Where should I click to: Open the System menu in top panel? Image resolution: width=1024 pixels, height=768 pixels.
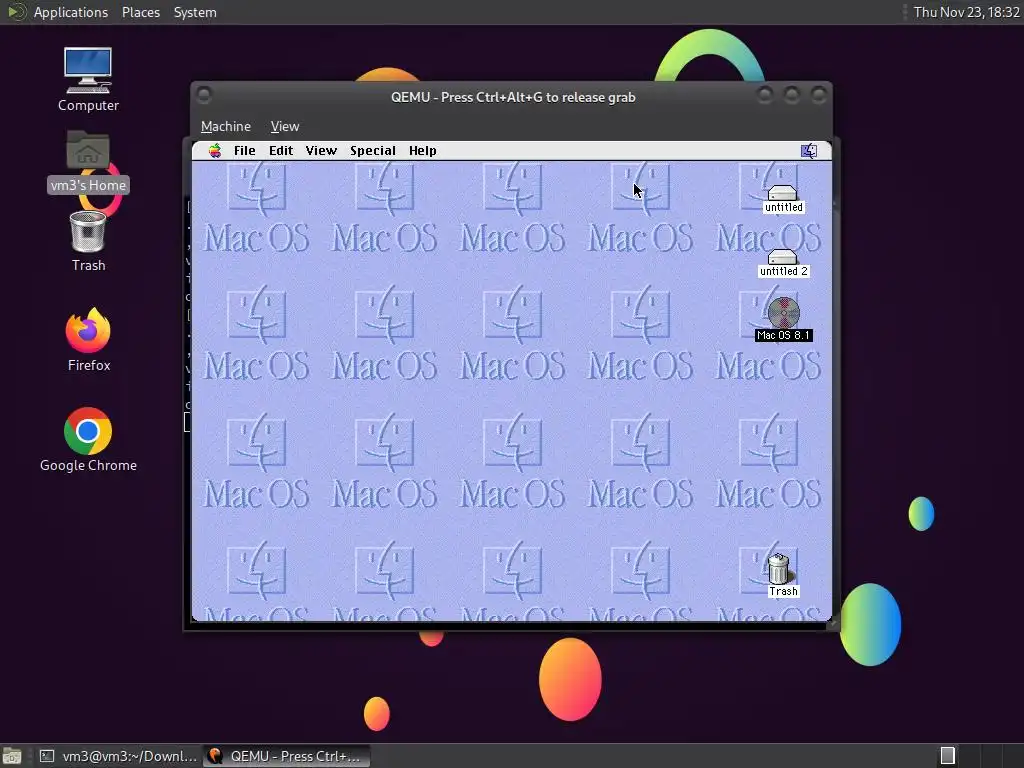coord(195,12)
